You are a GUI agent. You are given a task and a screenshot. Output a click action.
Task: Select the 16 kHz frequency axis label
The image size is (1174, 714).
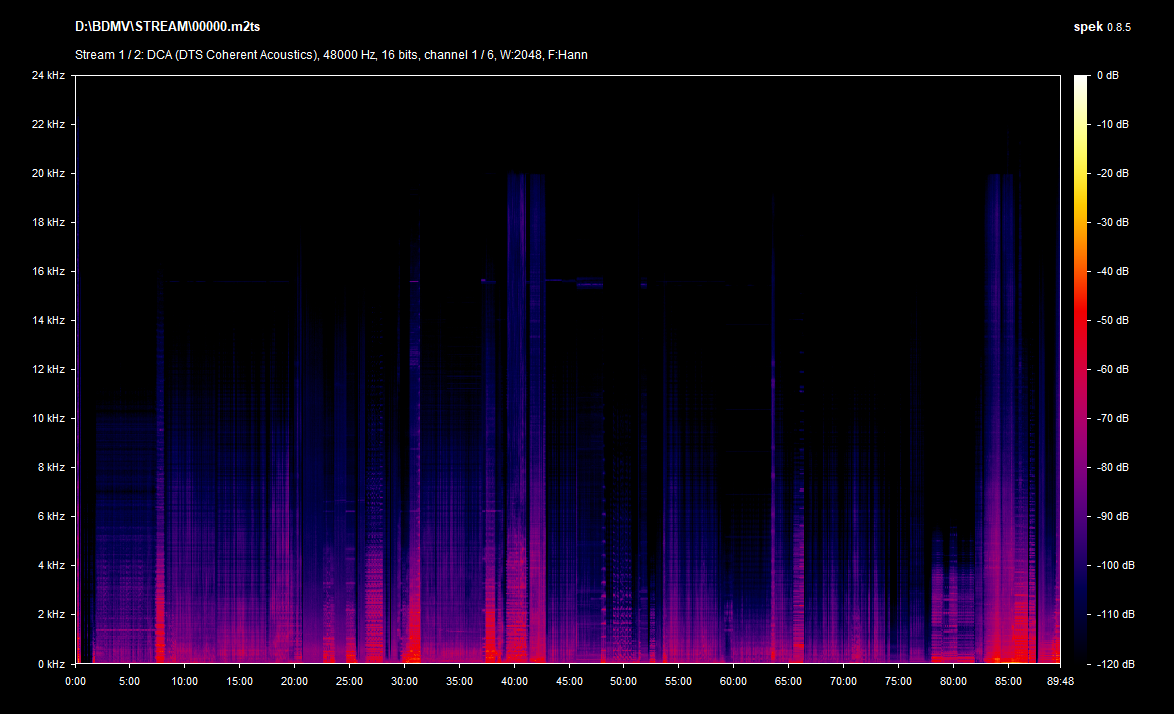[48, 272]
